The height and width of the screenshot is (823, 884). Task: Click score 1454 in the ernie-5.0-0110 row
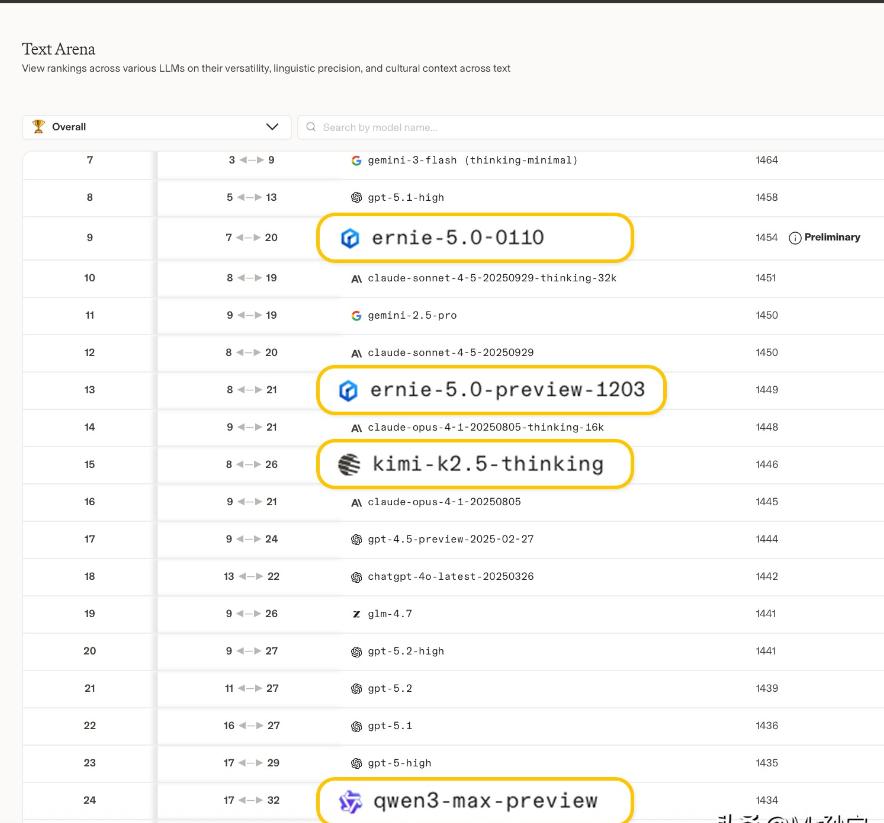767,237
